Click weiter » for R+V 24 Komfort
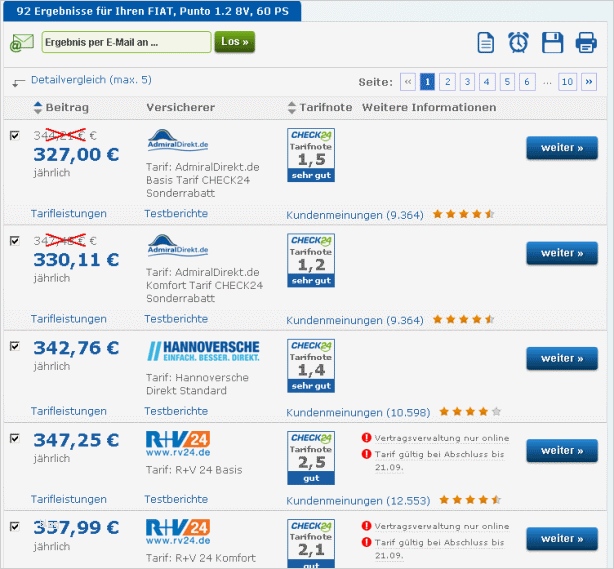Image resolution: width=614 pixels, height=569 pixels. pyautogui.click(x=562, y=538)
